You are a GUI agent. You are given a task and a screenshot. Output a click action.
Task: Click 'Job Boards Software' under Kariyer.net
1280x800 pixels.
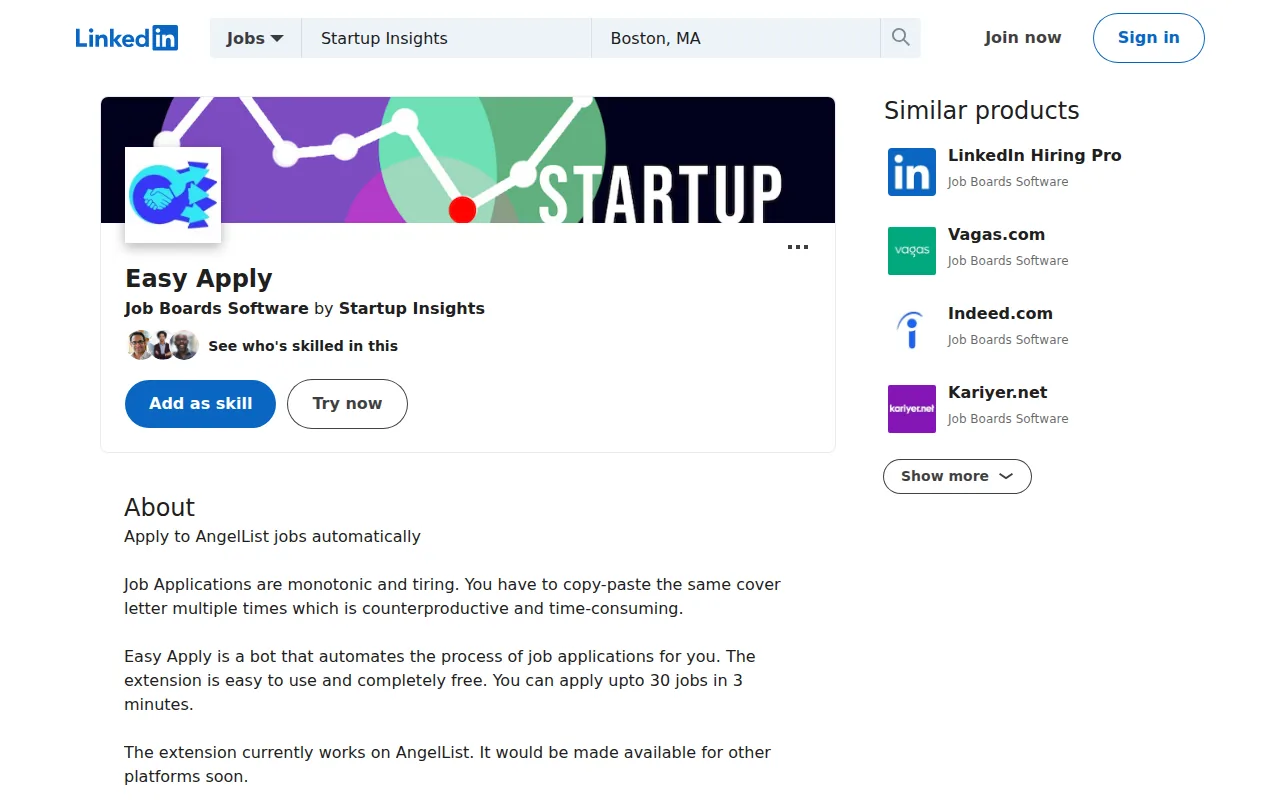click(1008, 419)
